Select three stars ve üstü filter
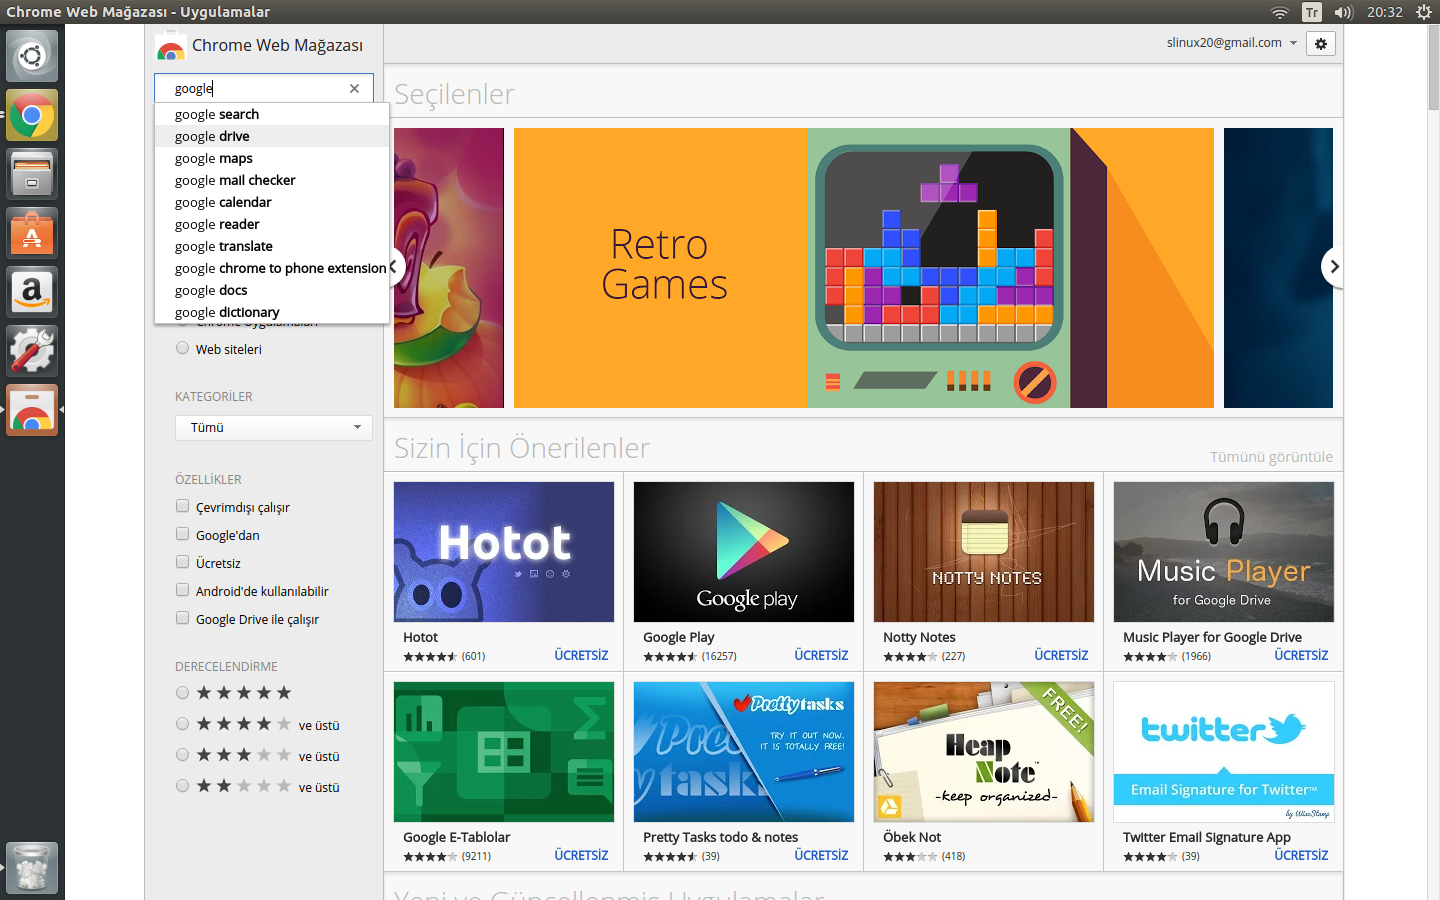Image resolution: width=1440 pixels, height=900 pixels. click(182, 755)
